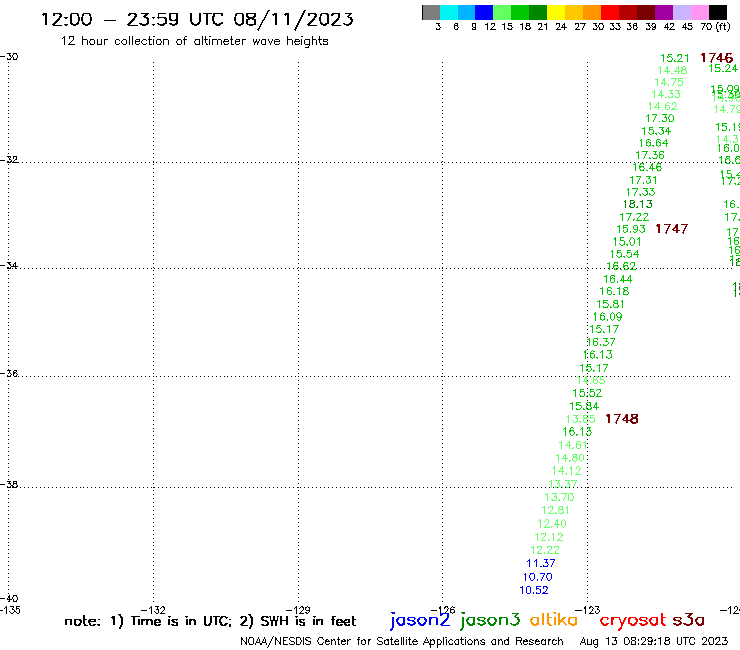The height and width of the screenshot is (650, 740).
Task: Click the wave height value '15.54'
Action: (624, 254)
